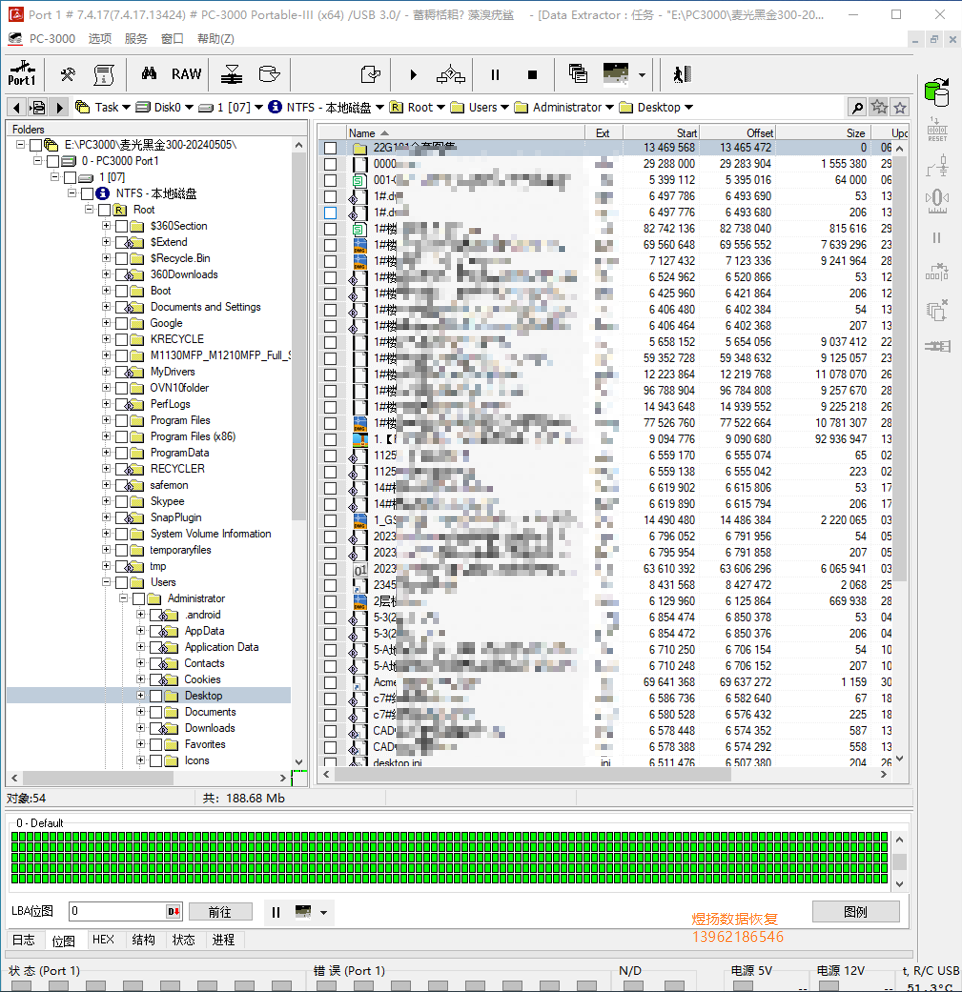The image size is (962, 992).
Task: Check the file row with size 1 555 380
Action: (x=330, y=164)
